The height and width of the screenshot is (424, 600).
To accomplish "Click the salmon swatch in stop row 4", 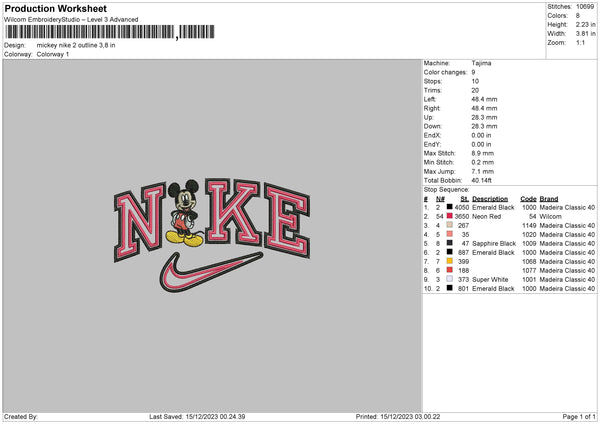I will tap(450, 234).
